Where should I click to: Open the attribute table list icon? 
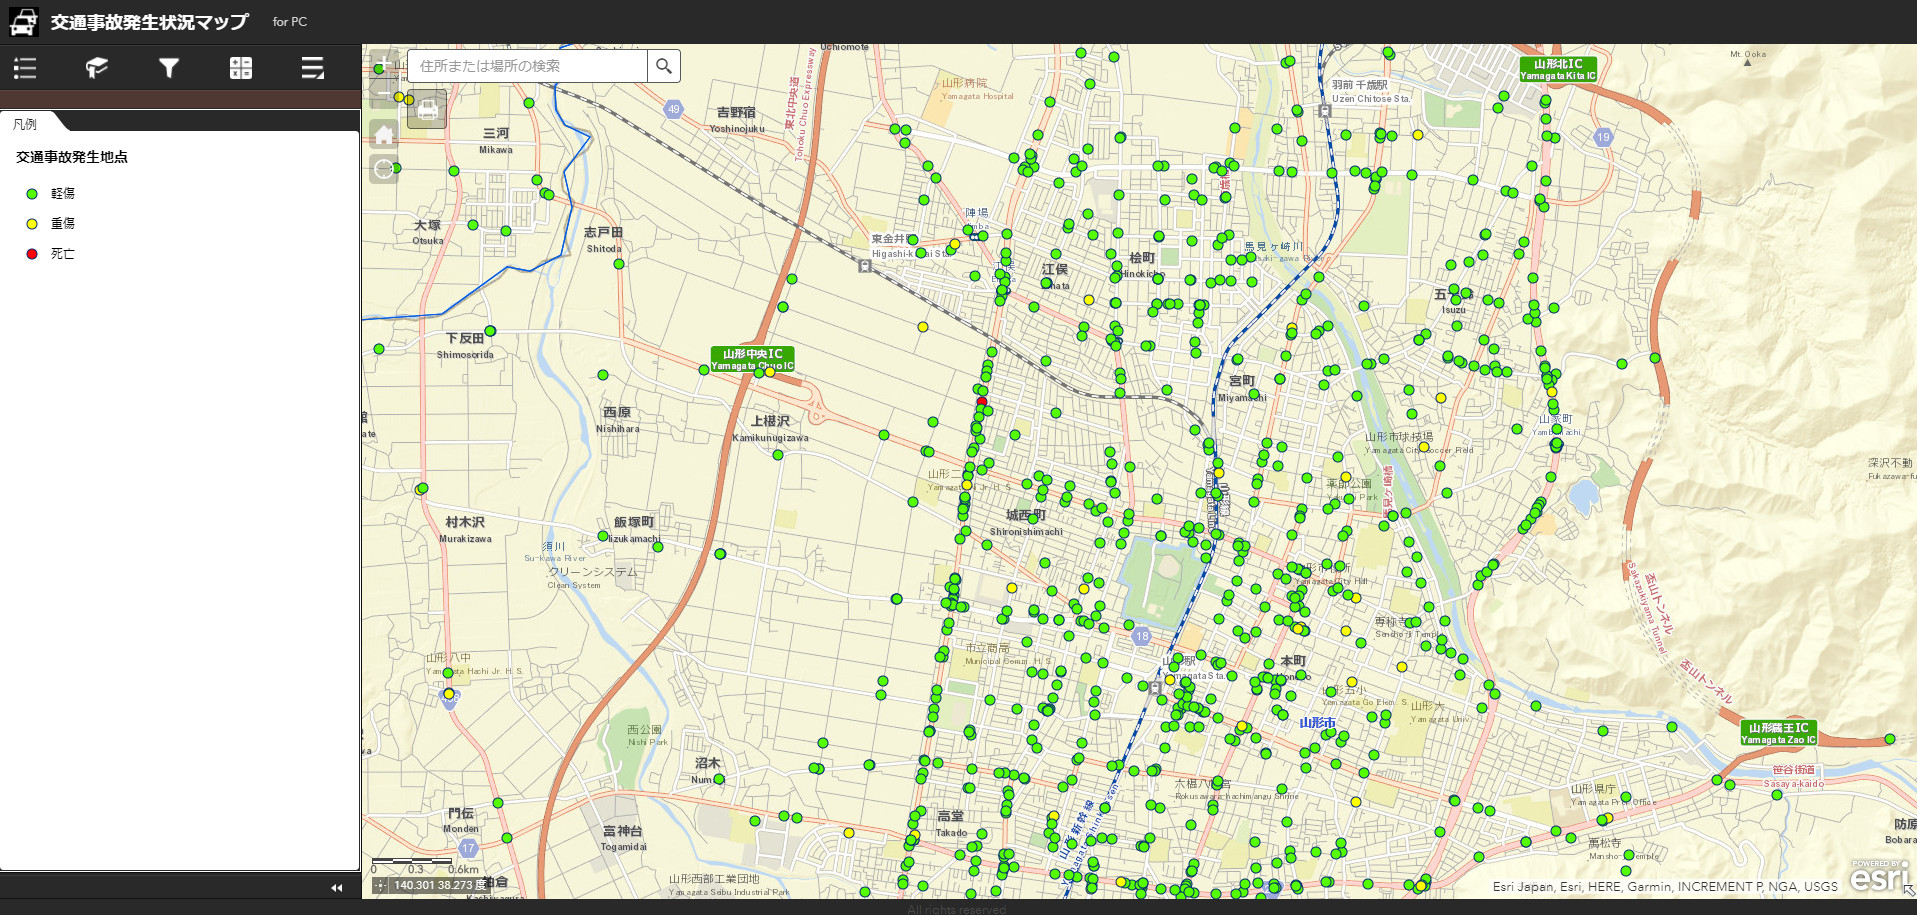pyautogui.click(x=313, y=68)
